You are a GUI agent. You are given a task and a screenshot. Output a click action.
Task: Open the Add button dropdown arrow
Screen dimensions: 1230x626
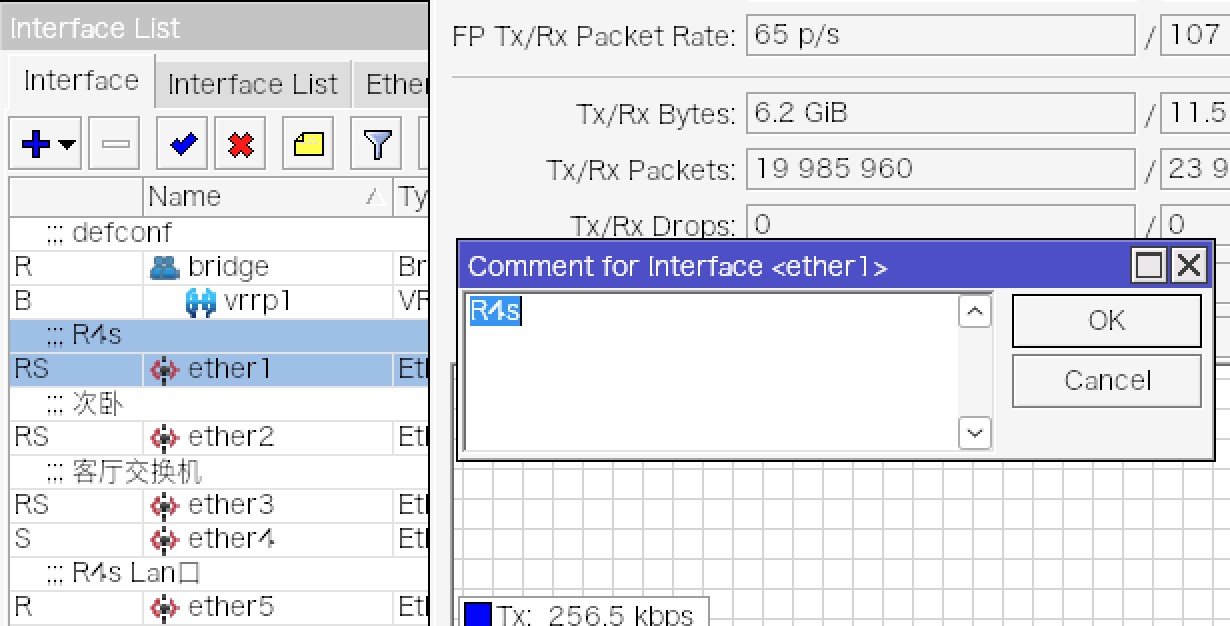[x=67, y=145]
